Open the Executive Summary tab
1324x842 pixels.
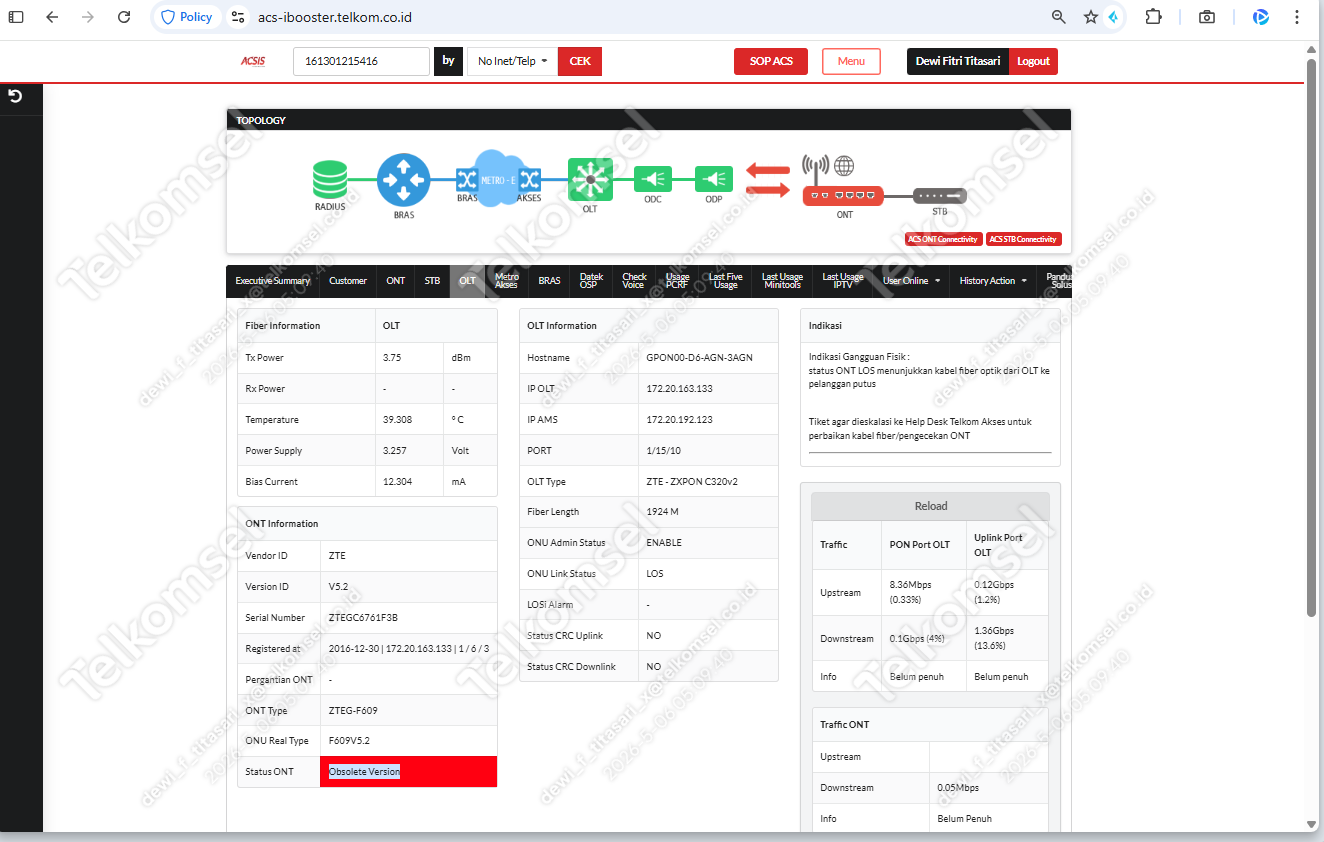tap(273, 281)
